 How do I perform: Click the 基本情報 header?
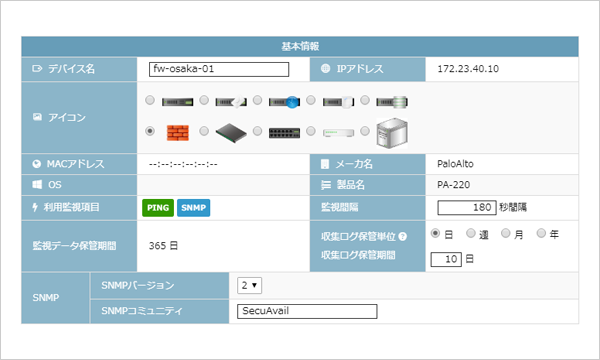(x=300, y=46)
